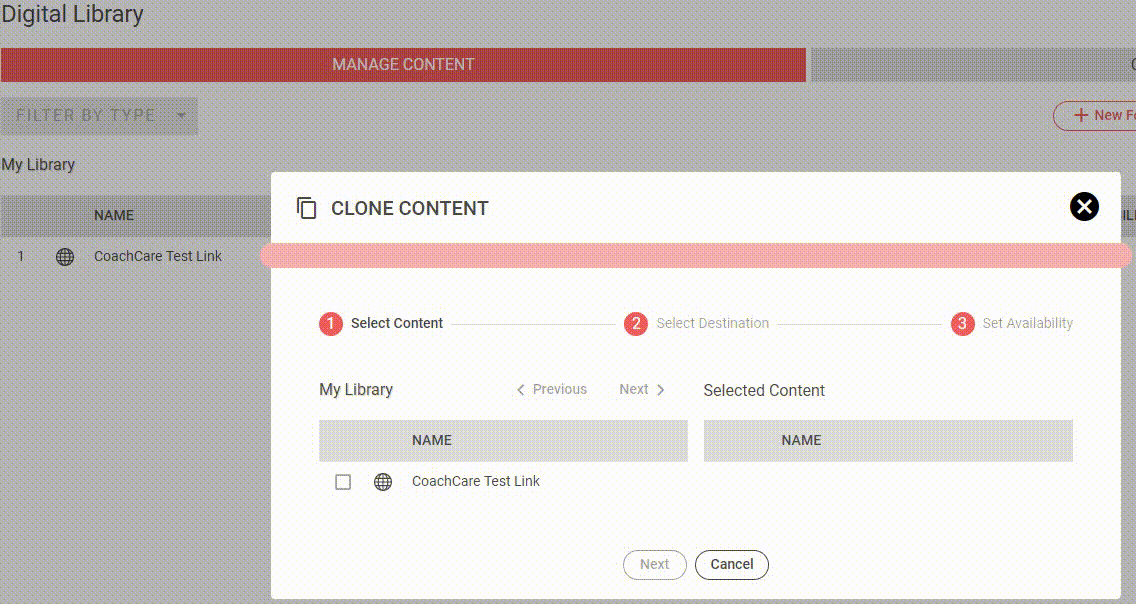Click the step 1 circle icon

click(x=330, y=324)
